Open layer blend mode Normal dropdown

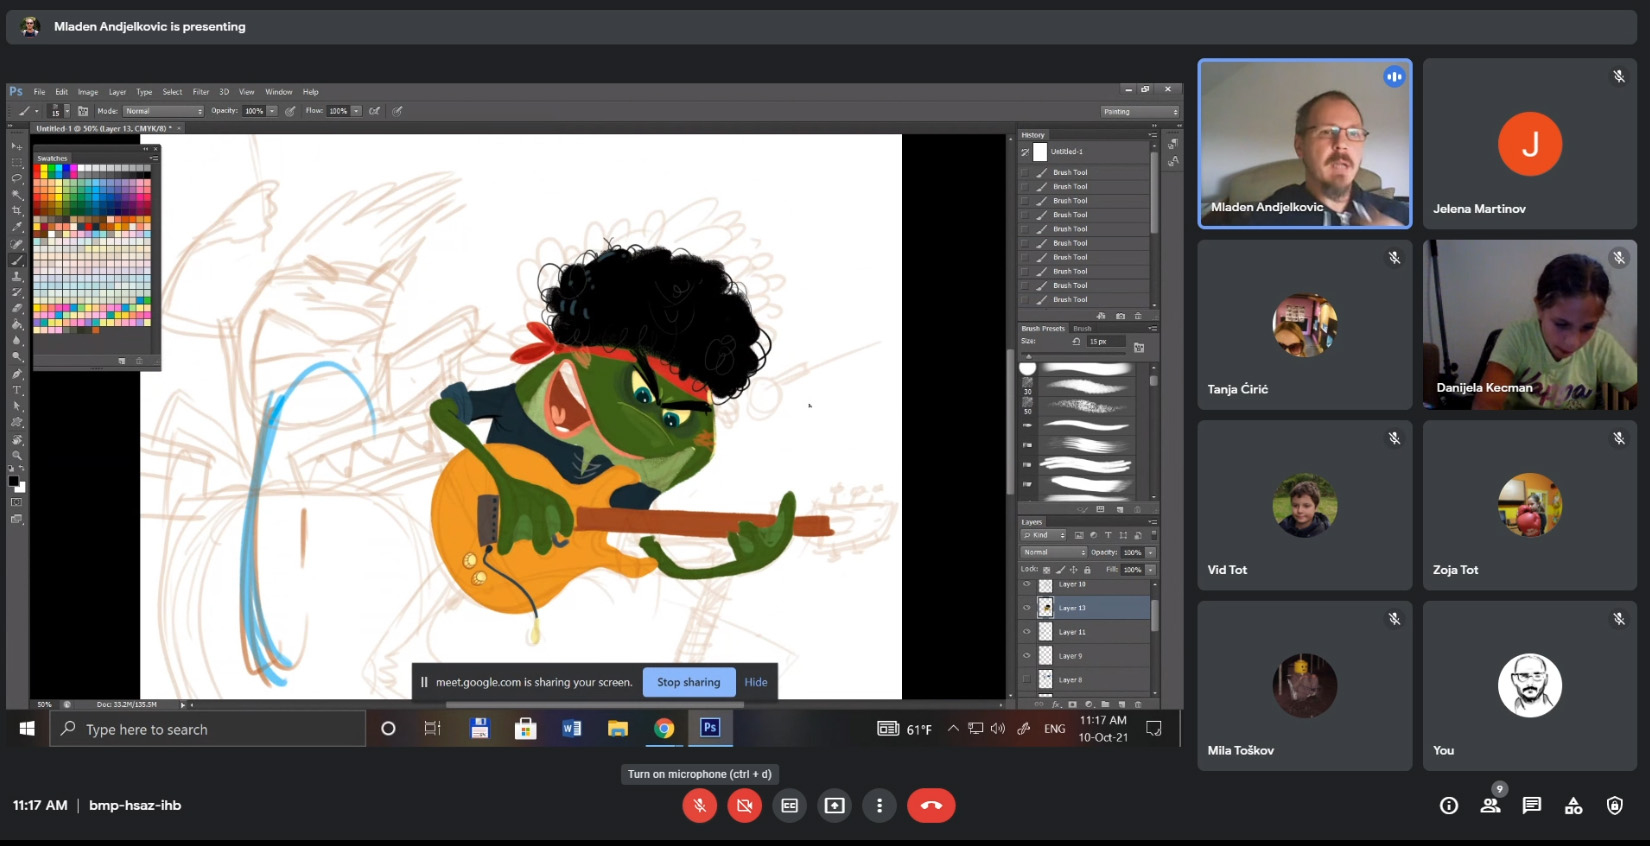1053,552
